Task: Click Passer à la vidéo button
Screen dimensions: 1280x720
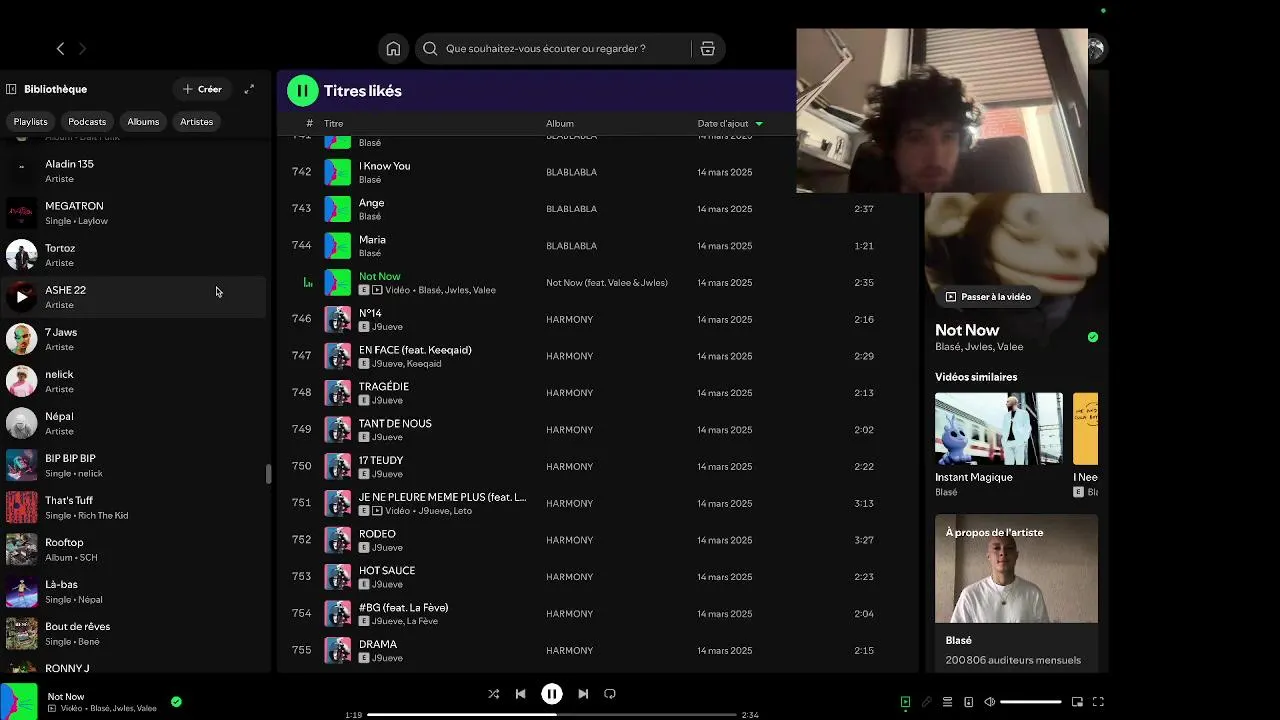Action: (988, 297)
